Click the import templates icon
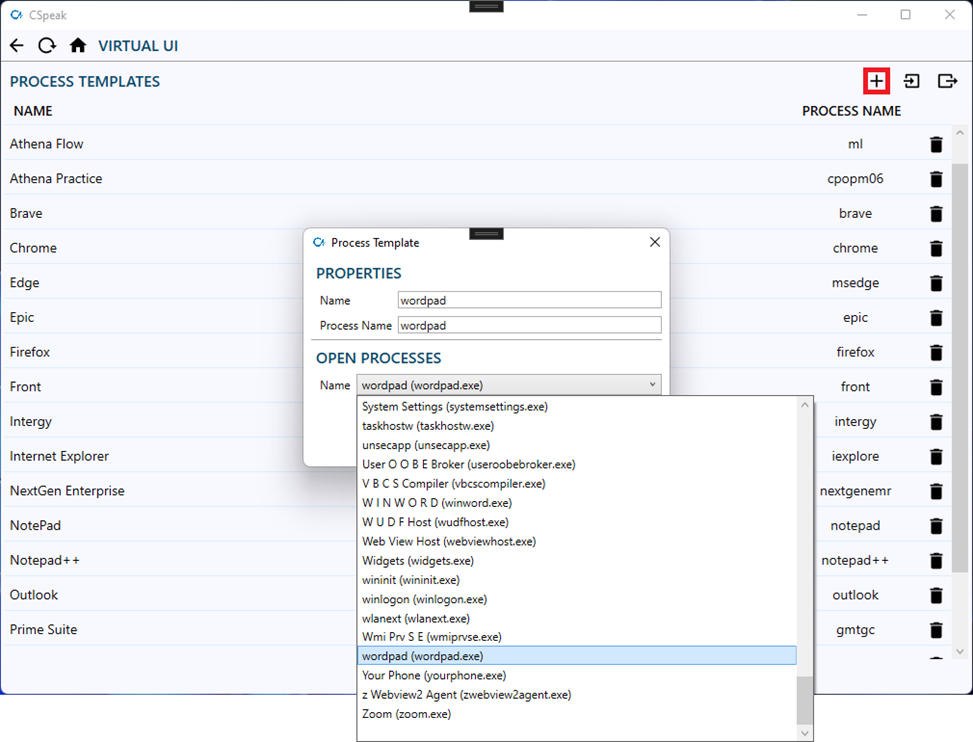Viewport: 973px width, 742px height. pyautogui.click(x=912, y=81)
